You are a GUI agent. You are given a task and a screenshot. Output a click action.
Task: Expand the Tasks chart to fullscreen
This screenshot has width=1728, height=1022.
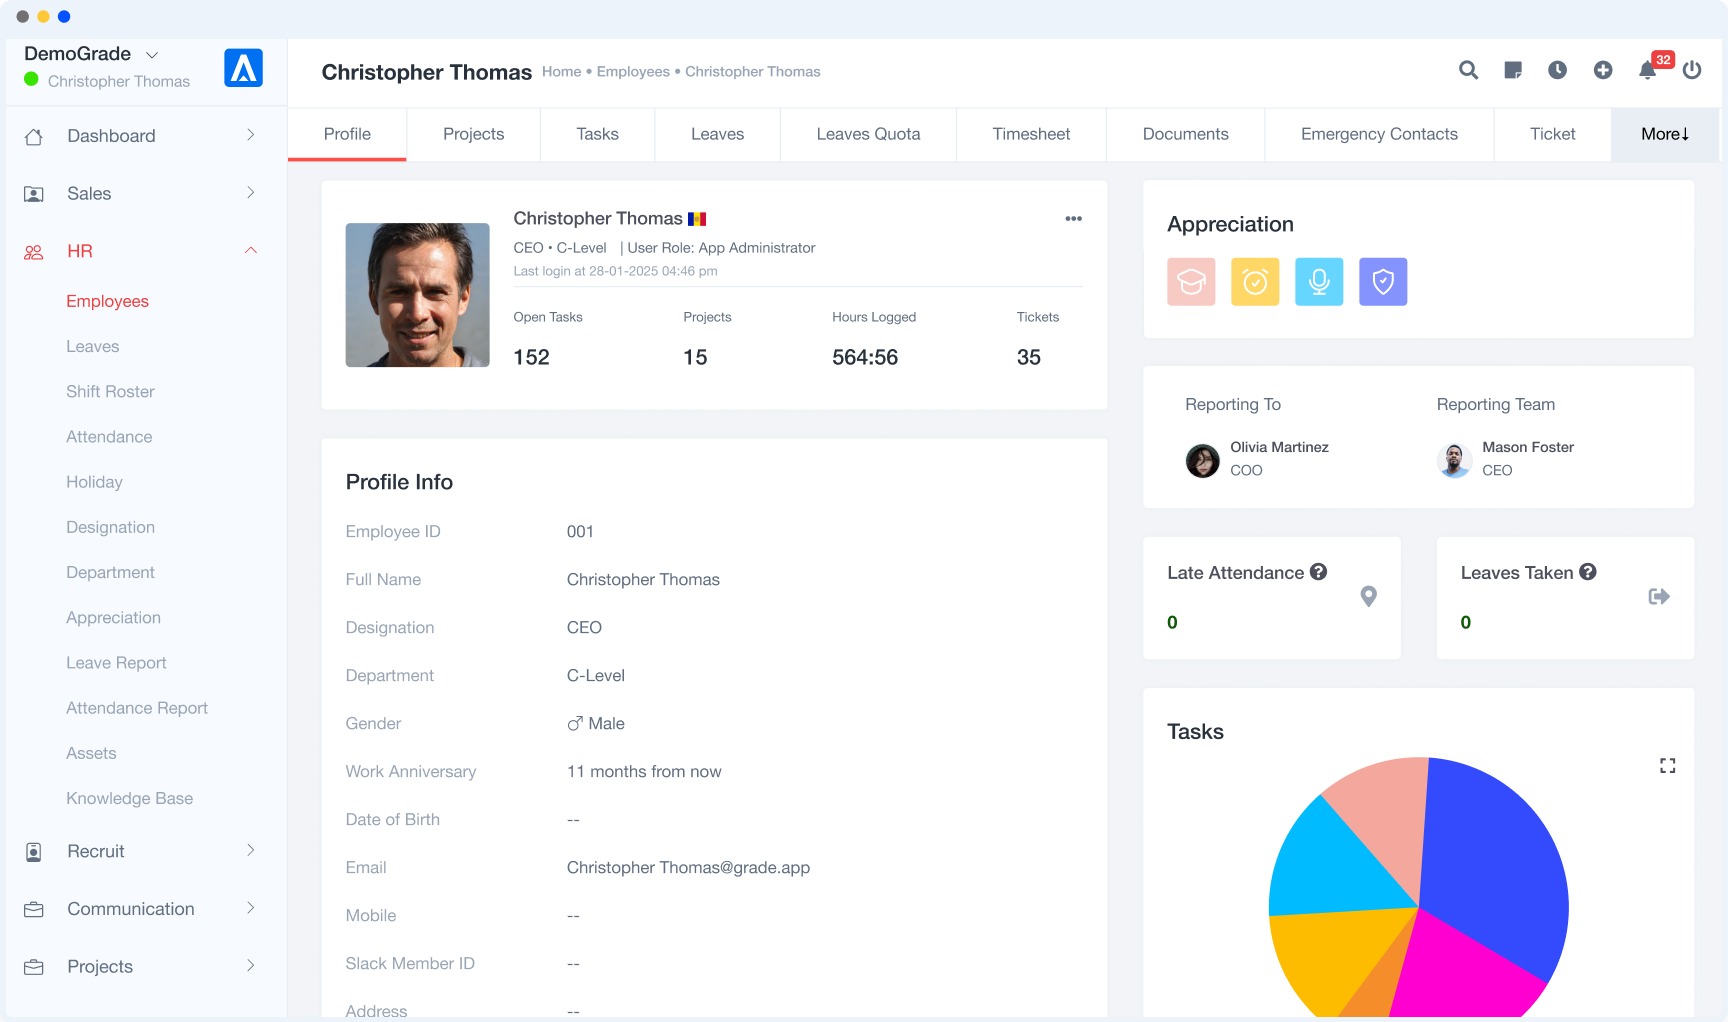point(1667,765)
